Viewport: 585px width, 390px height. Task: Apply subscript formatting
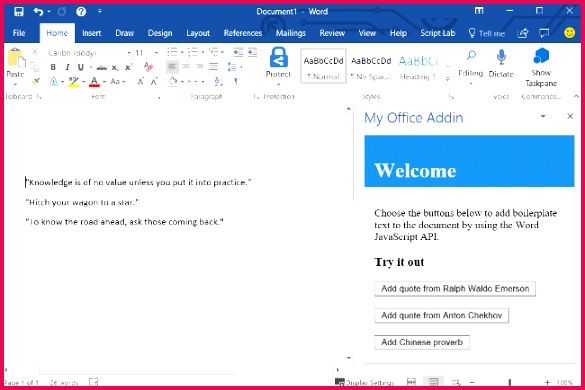click(x=115, y=68)
